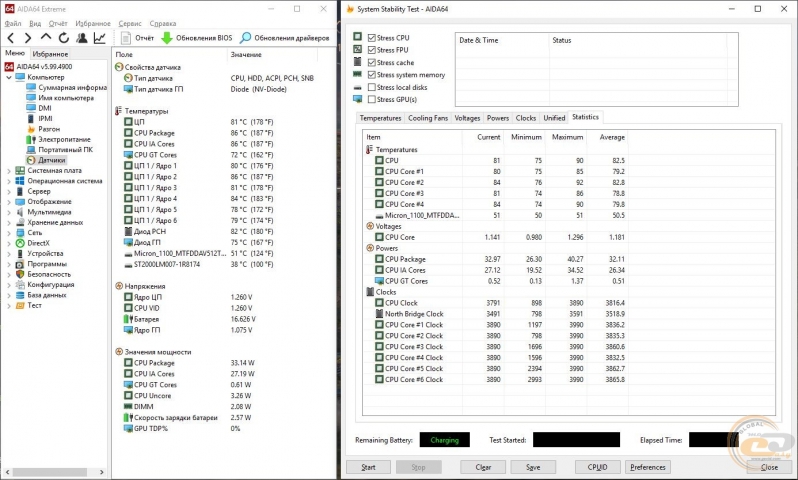Enable the Stress local disks checkbox
The height and width of the screenshot is (480, 798).
372,87
